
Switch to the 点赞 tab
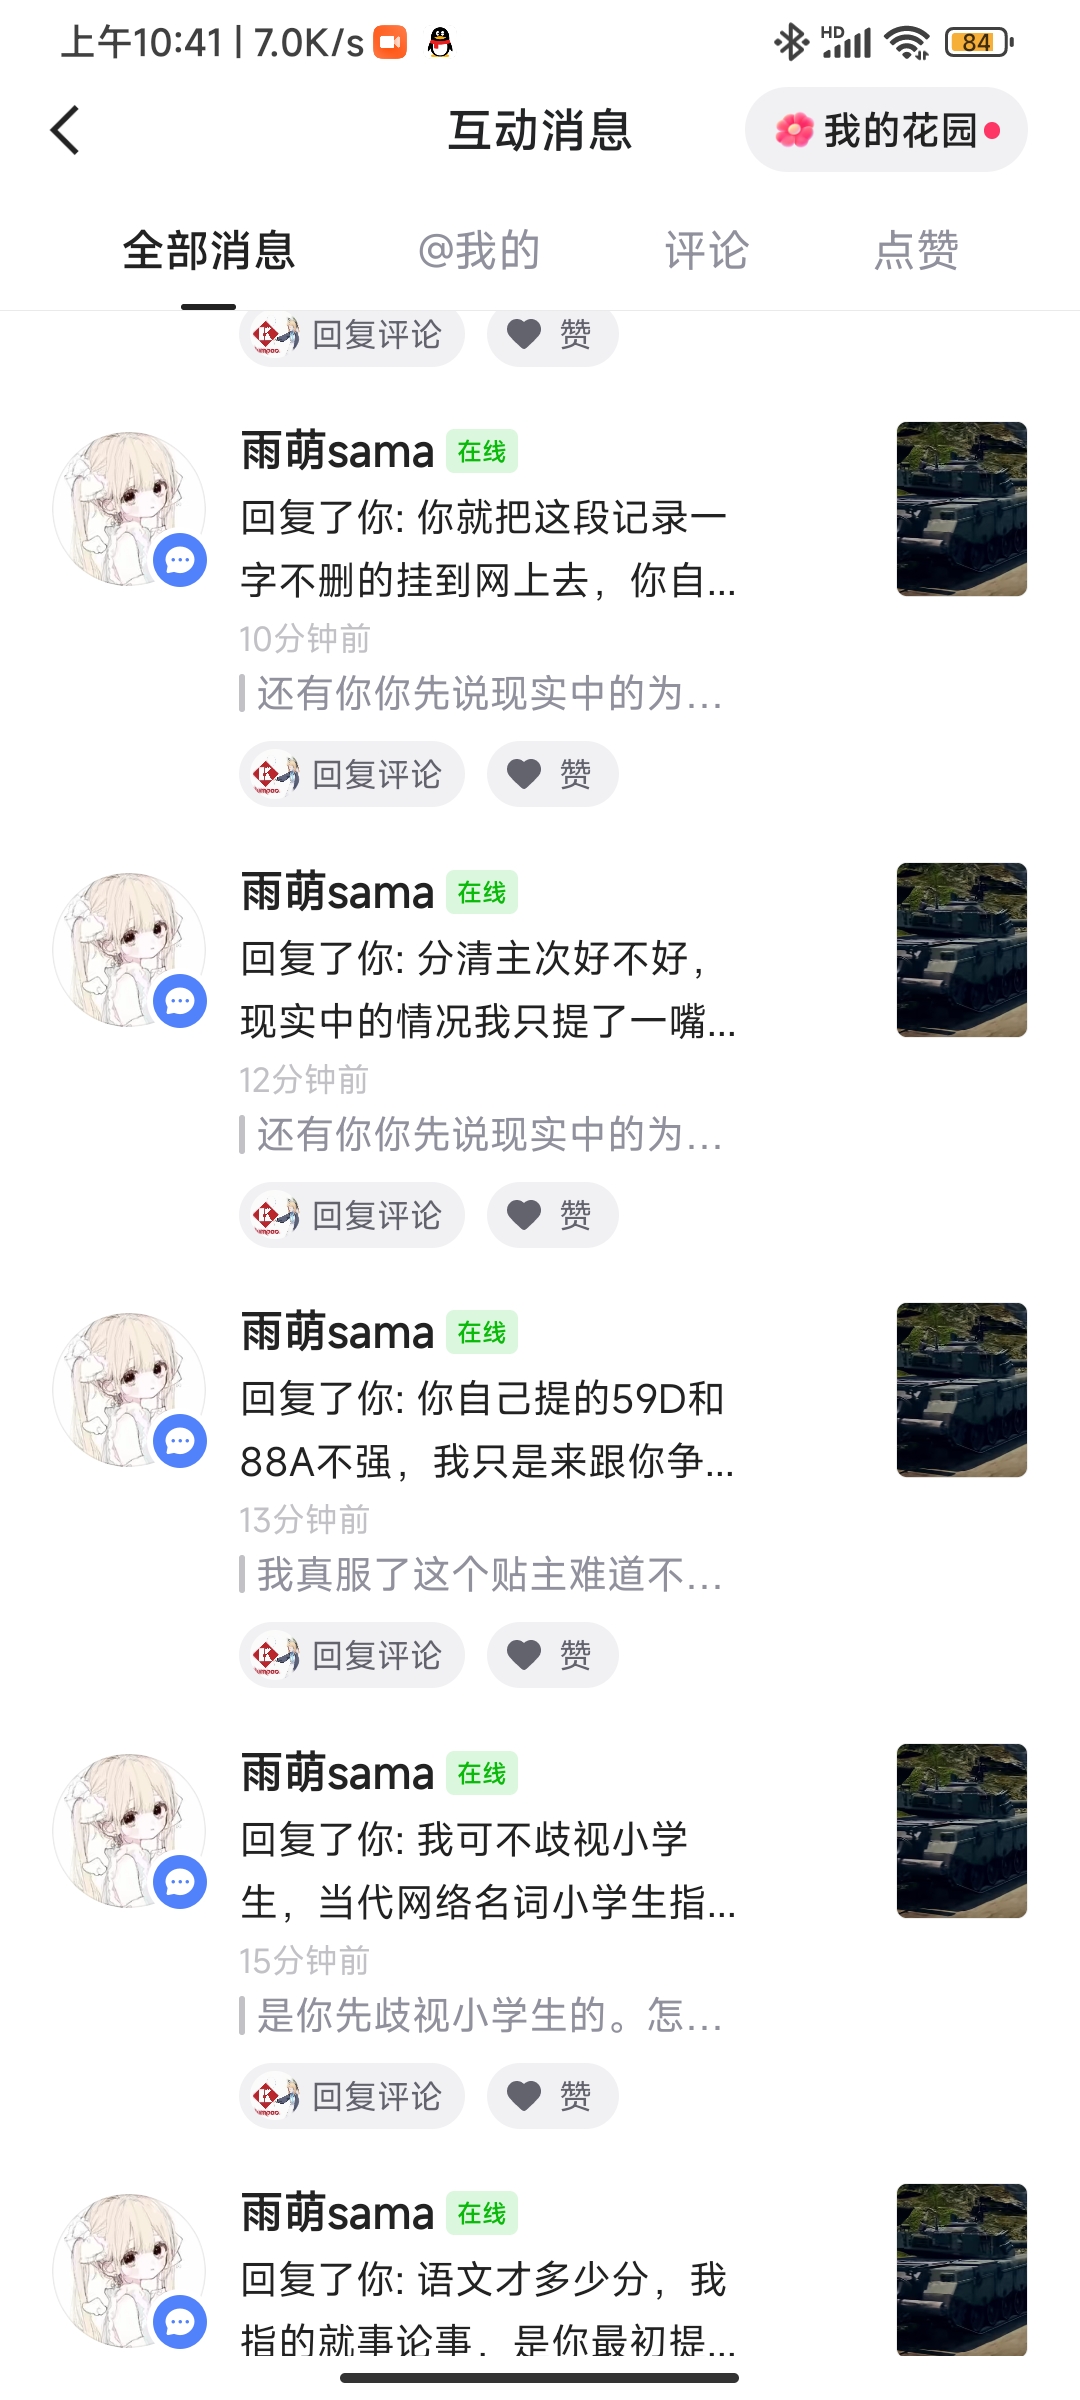pos(916,250)
